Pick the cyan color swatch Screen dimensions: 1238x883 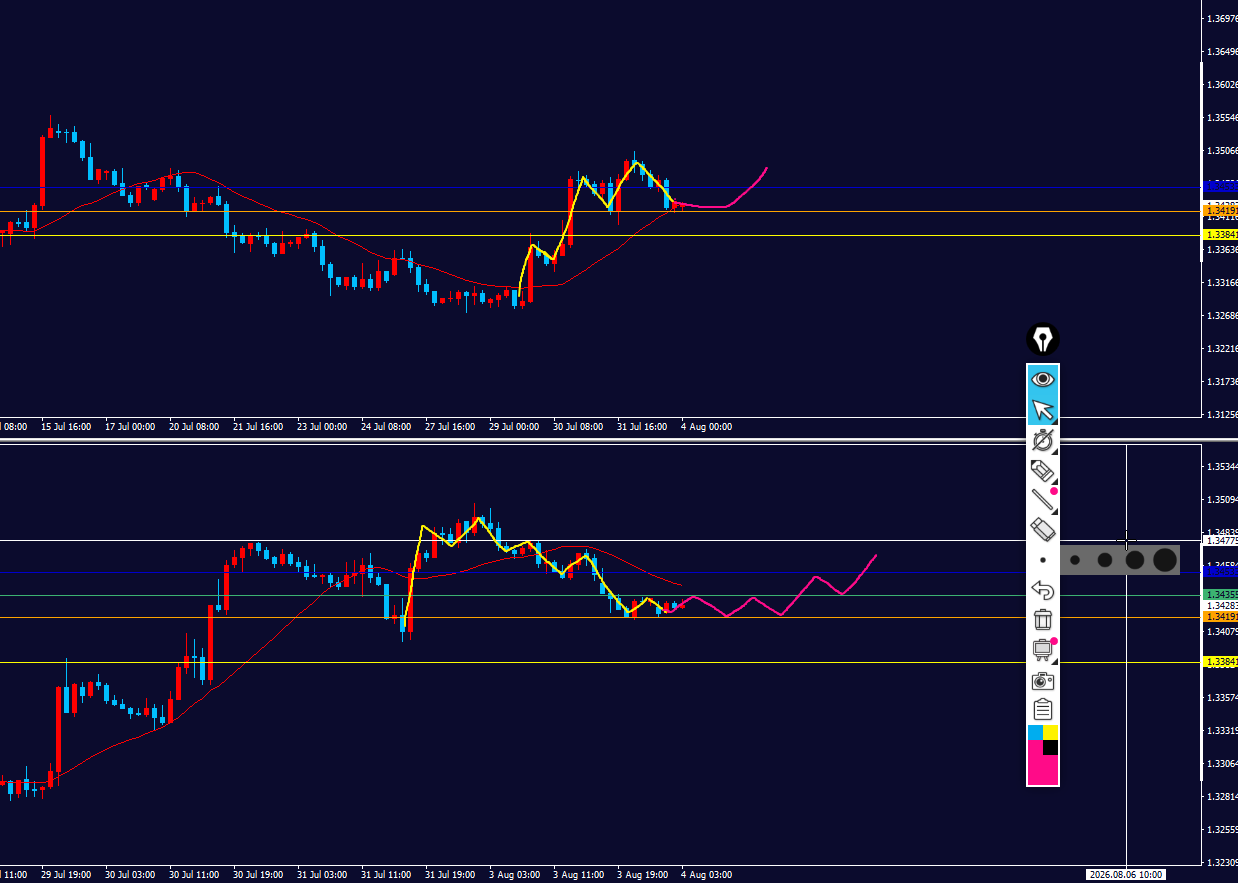[1036, 733]
